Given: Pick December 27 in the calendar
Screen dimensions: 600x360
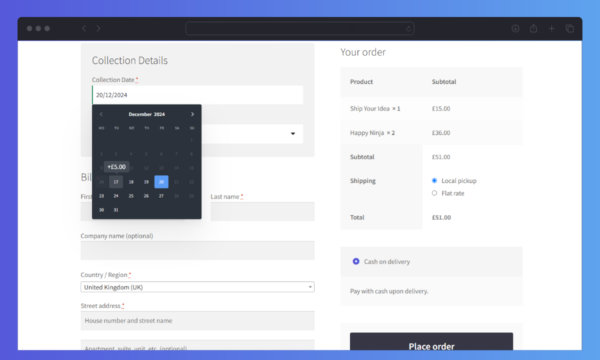Looking at the screenshot, I should 161,196.
